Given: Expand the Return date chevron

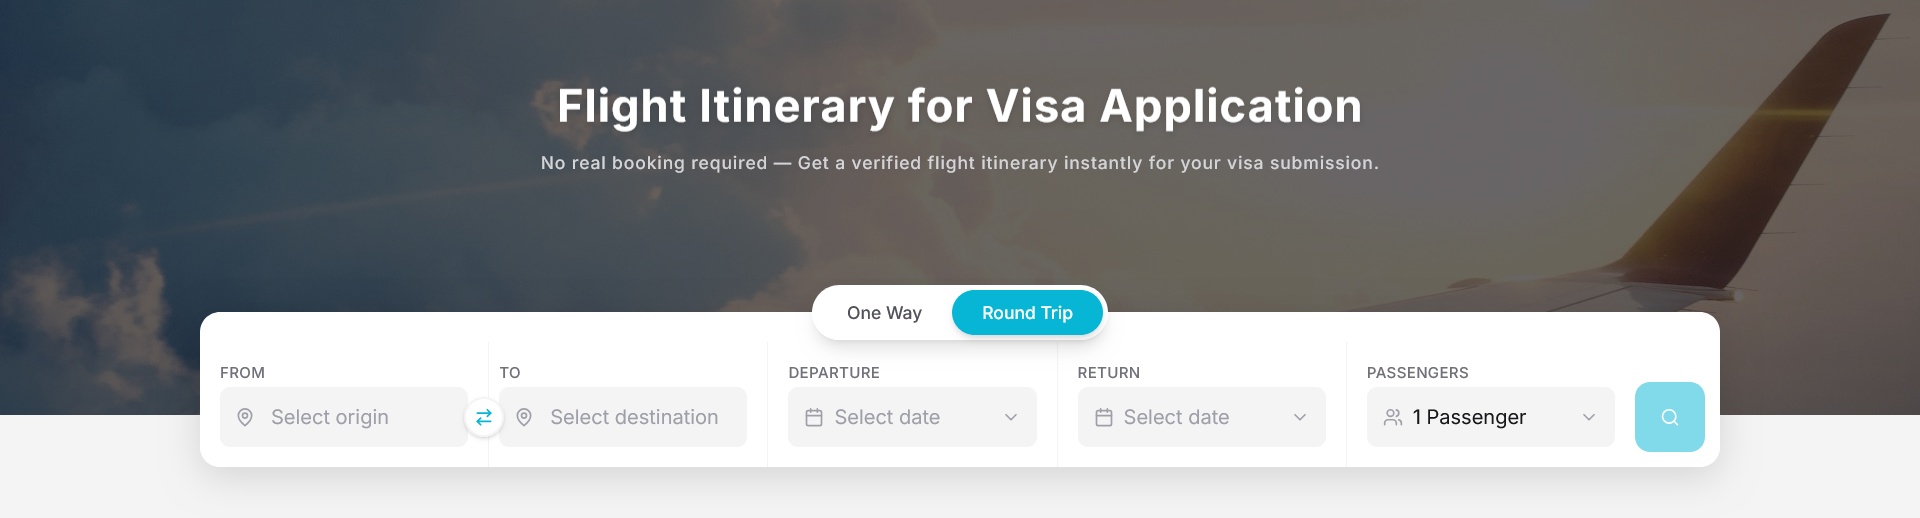Looking at the screenshot, I should tap(1300, 417).
